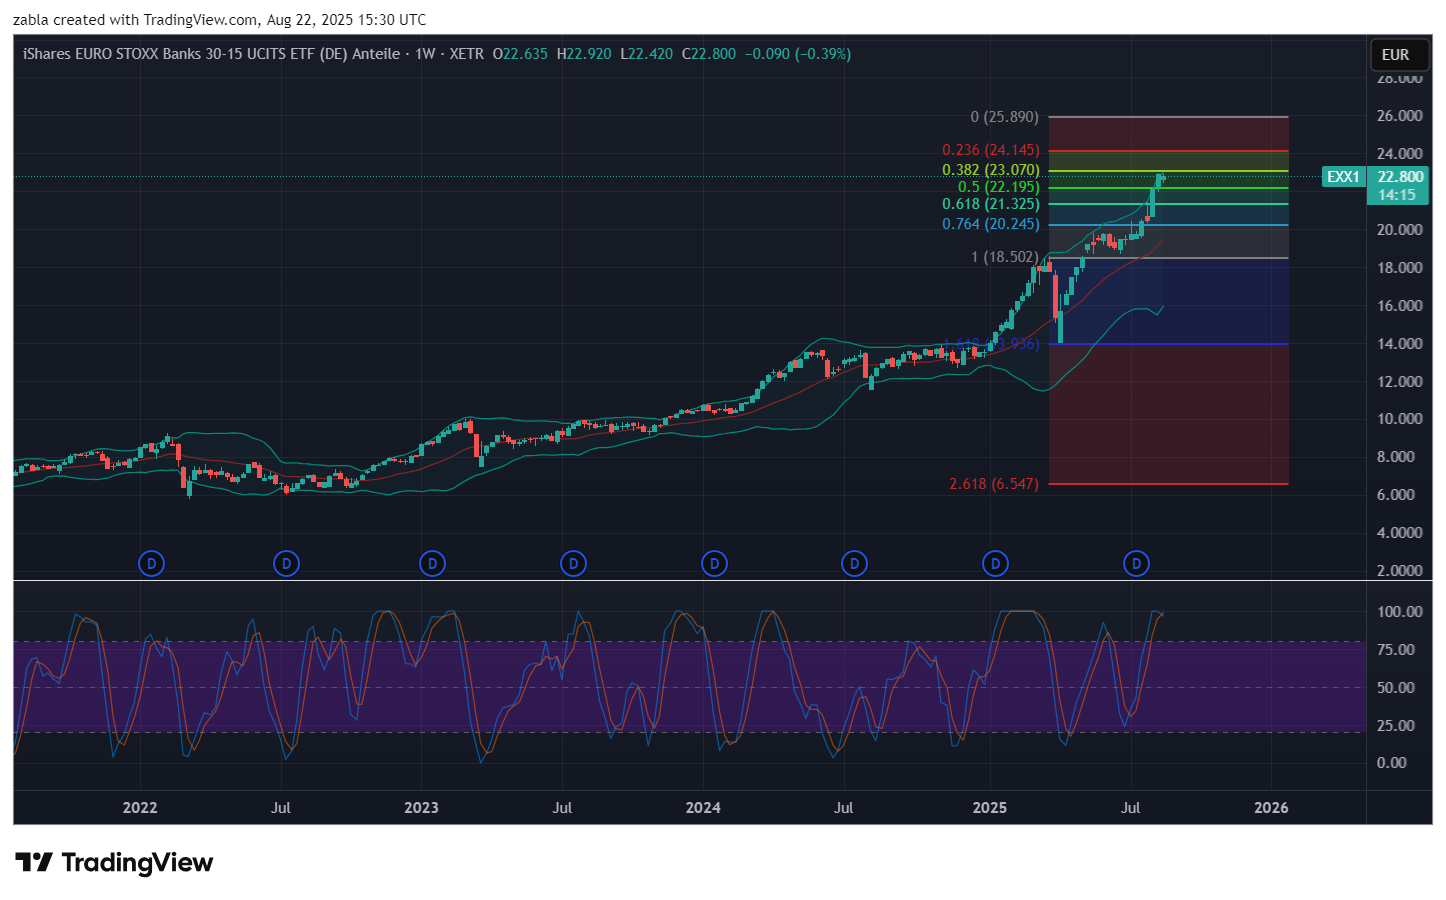The height and width of the screenshot is (900, 1446).
Task: Click the 2026 label on time axis
Action: click(x=1271, y=808)
